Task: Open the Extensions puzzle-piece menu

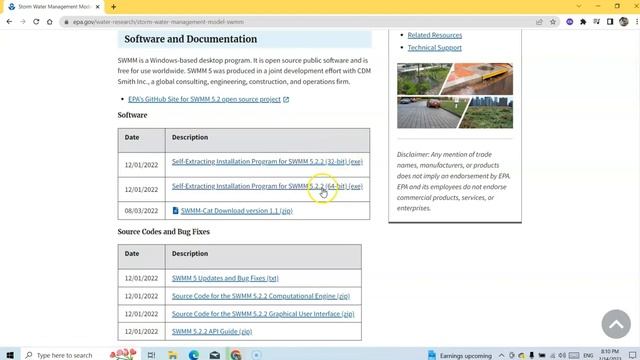Action: [x=583, y=22]
